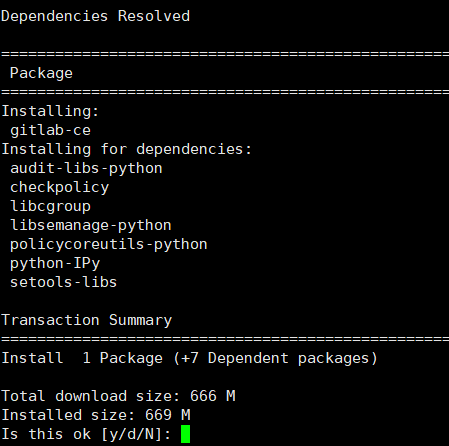Screen dimensions: 449x446
Task: Click the green terminal cursor block
Action: 185,434
